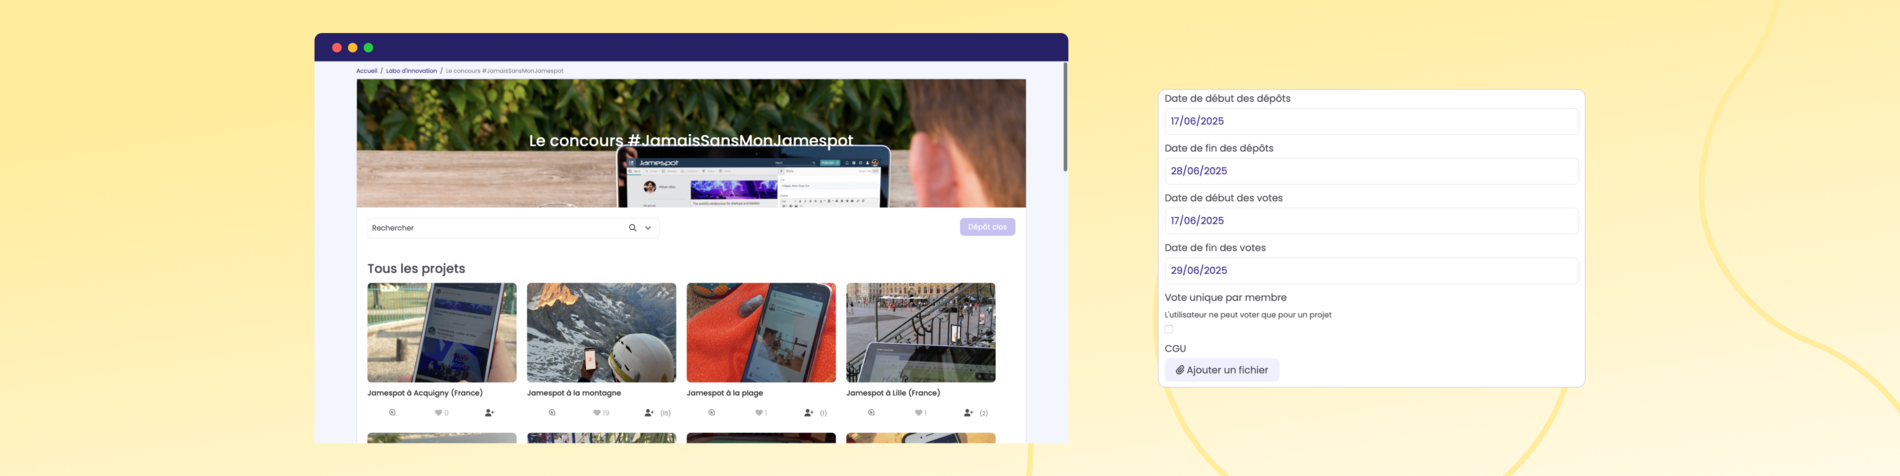Expand the search options chevron
1900x476 pixels.
click(x=648, y=228)
